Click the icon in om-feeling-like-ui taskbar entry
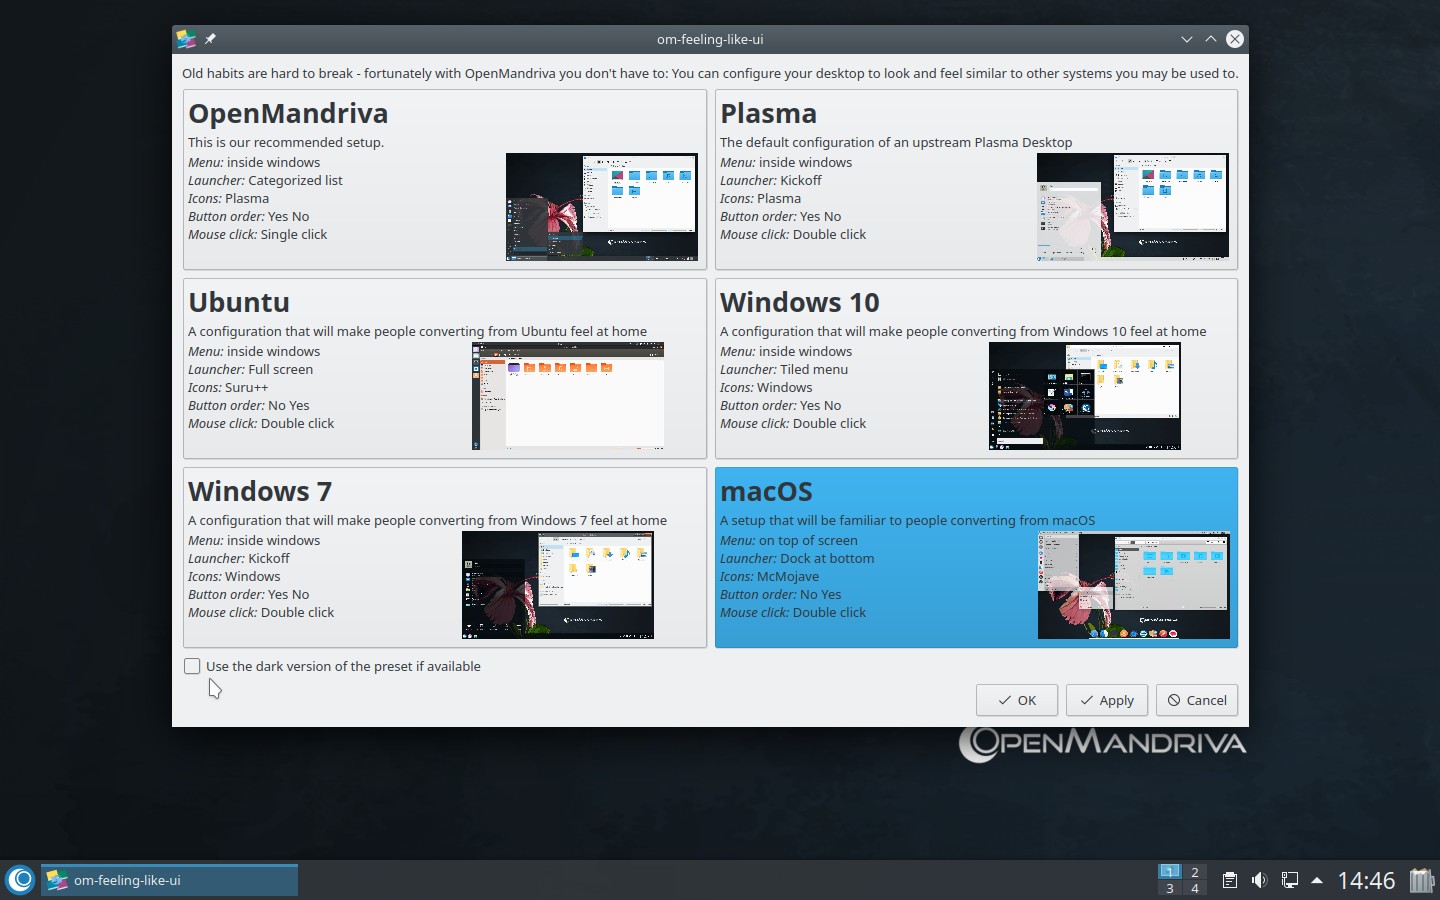The width and height of the screenshot is (1440, 900). 57,880
